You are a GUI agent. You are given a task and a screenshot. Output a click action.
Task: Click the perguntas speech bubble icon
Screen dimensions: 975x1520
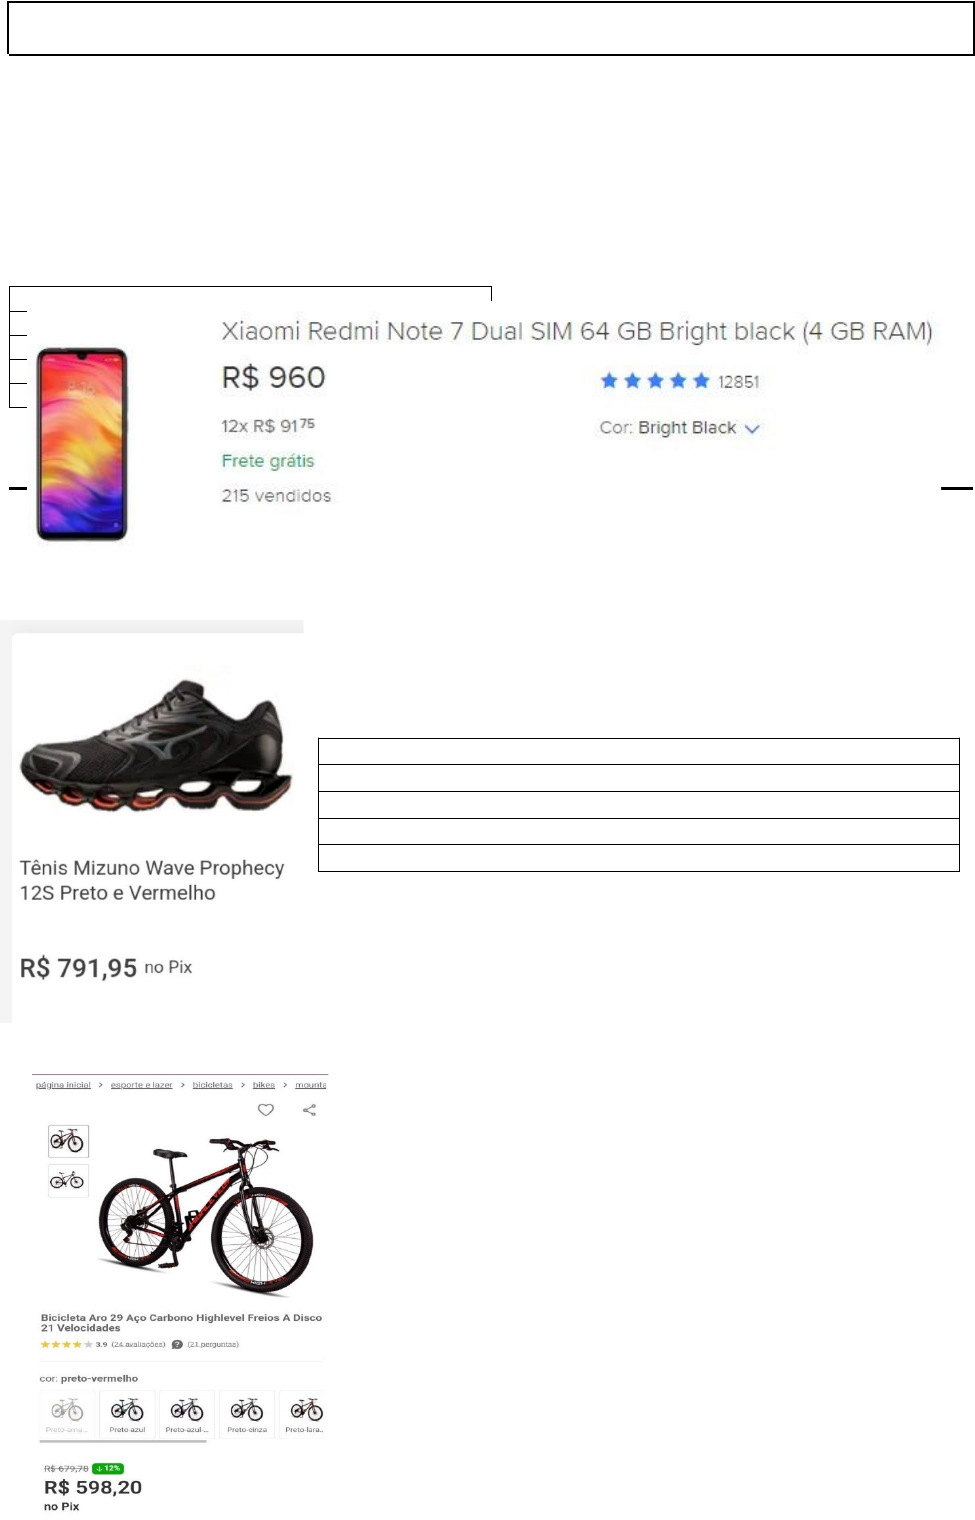pos(177,1345)
